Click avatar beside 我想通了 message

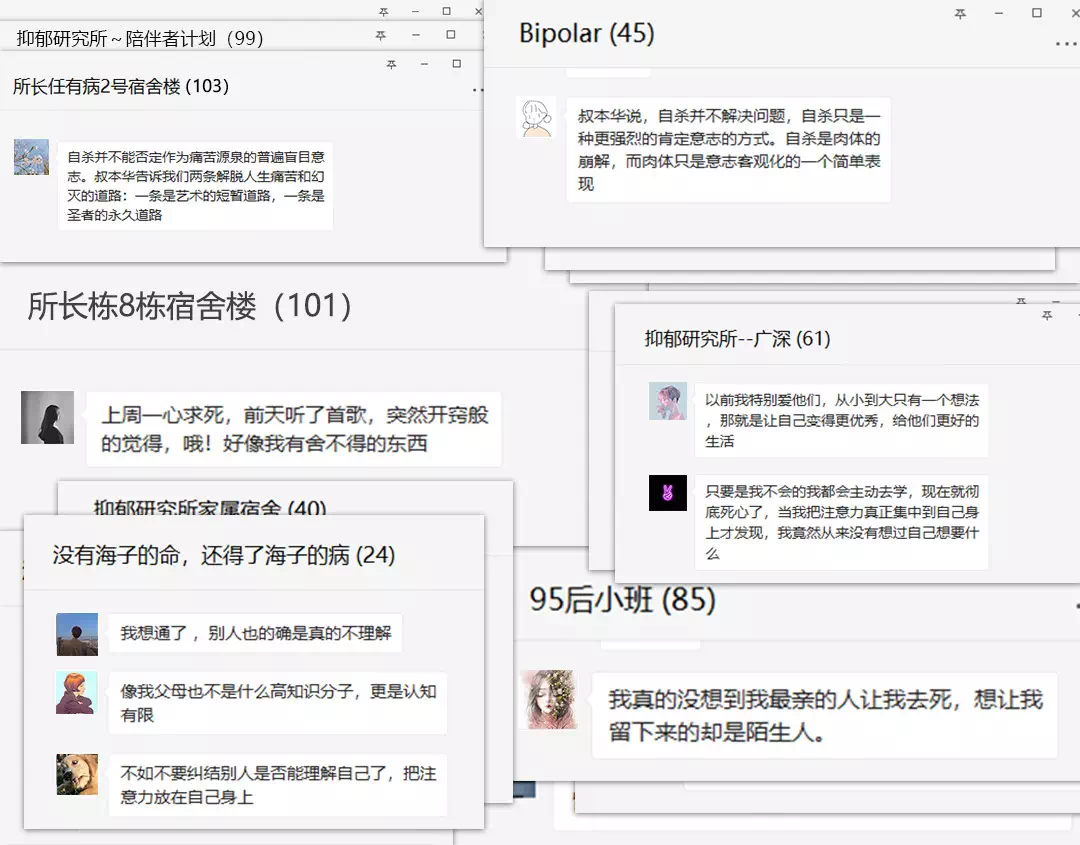coord(76,634)
